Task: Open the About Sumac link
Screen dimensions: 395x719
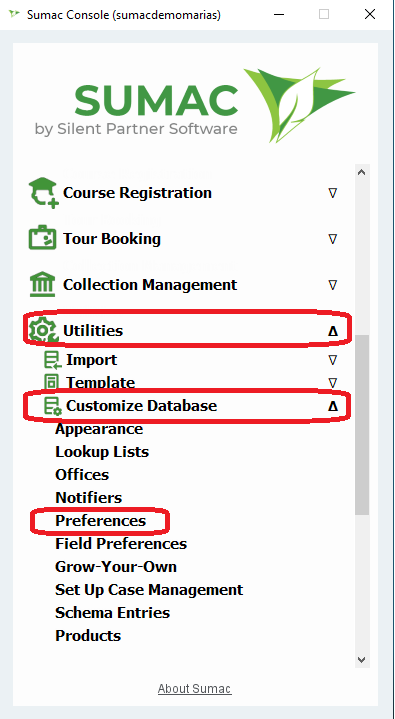Action: [x=195, y=688]
